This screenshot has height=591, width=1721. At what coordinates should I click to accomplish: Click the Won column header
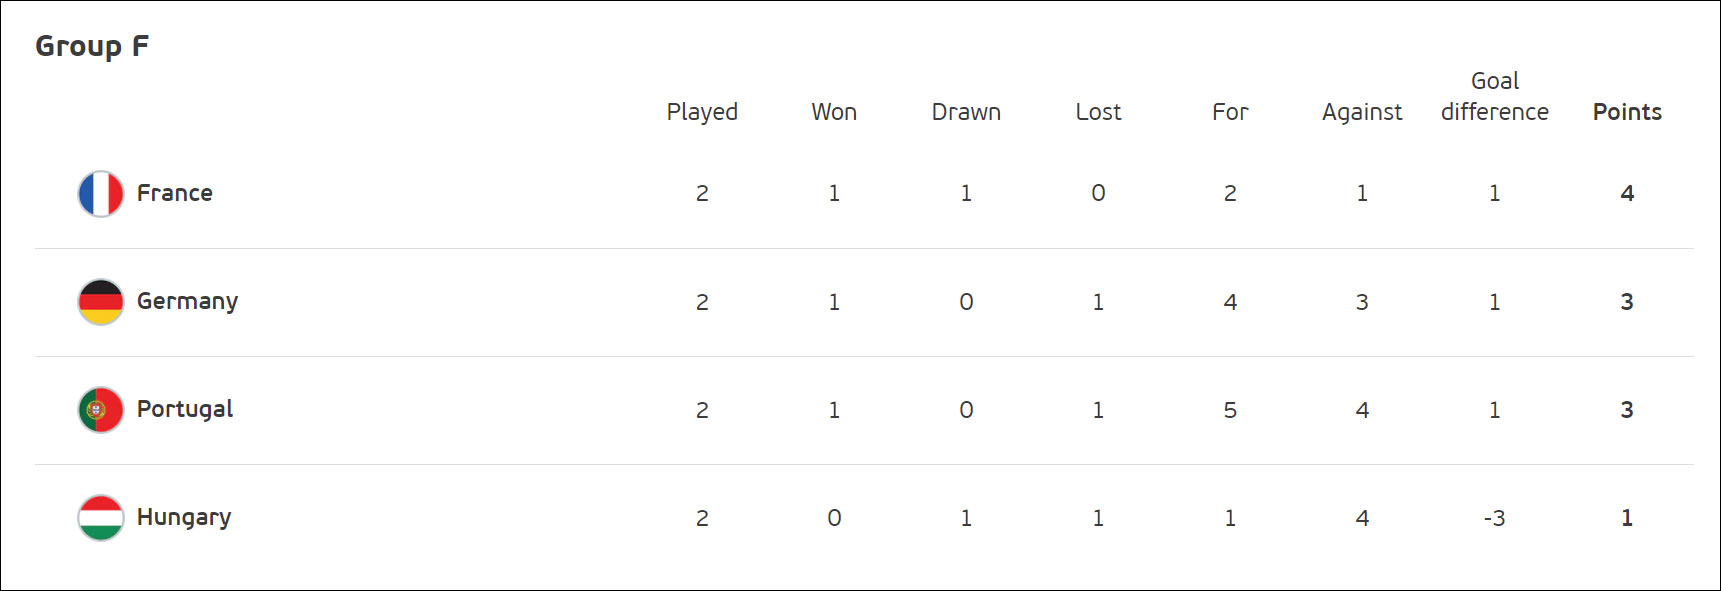(834, 112)
